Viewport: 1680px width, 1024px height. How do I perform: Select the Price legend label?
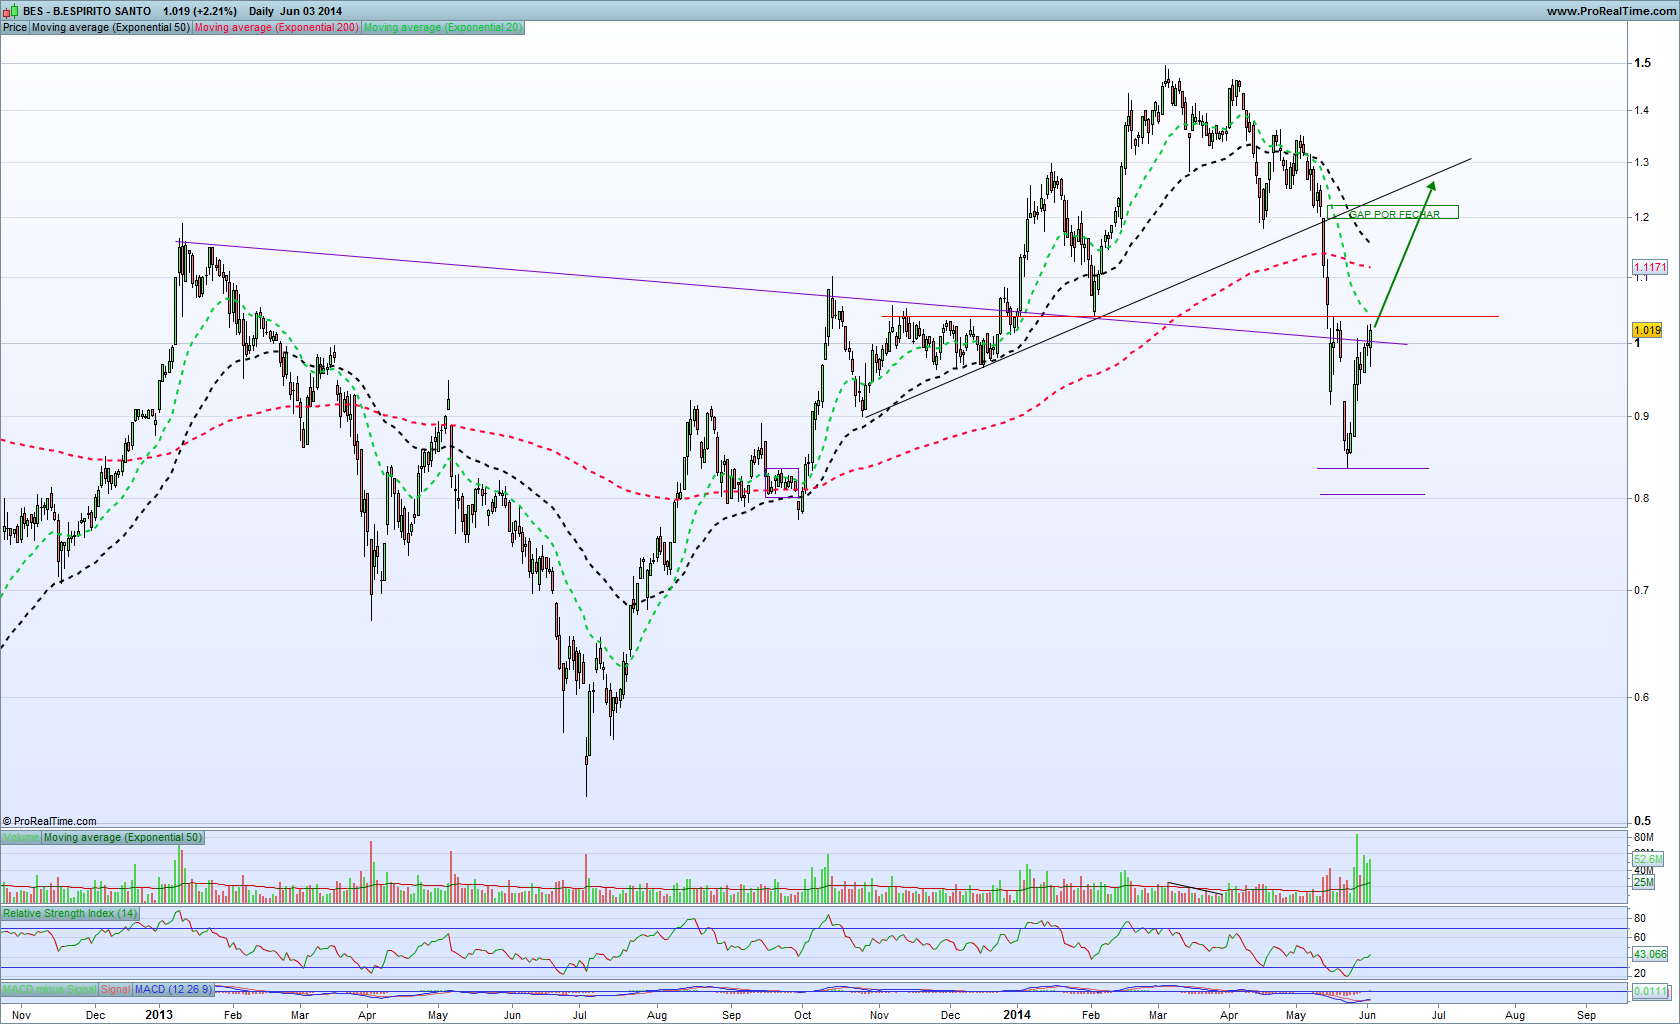(15, 28)
